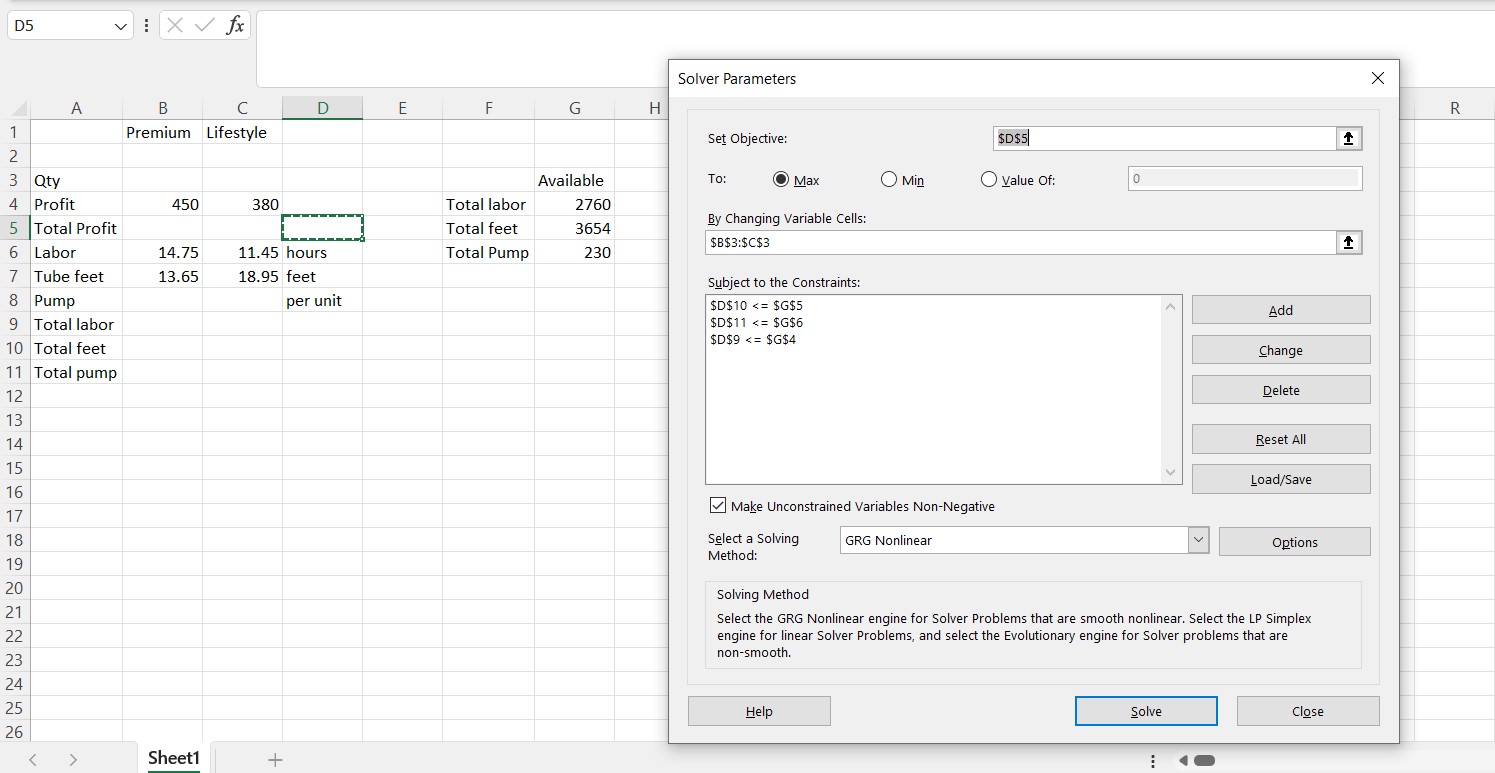Select the Min radio button
The height and width of the screenshot is (773, 1495).
click(889, 179)
